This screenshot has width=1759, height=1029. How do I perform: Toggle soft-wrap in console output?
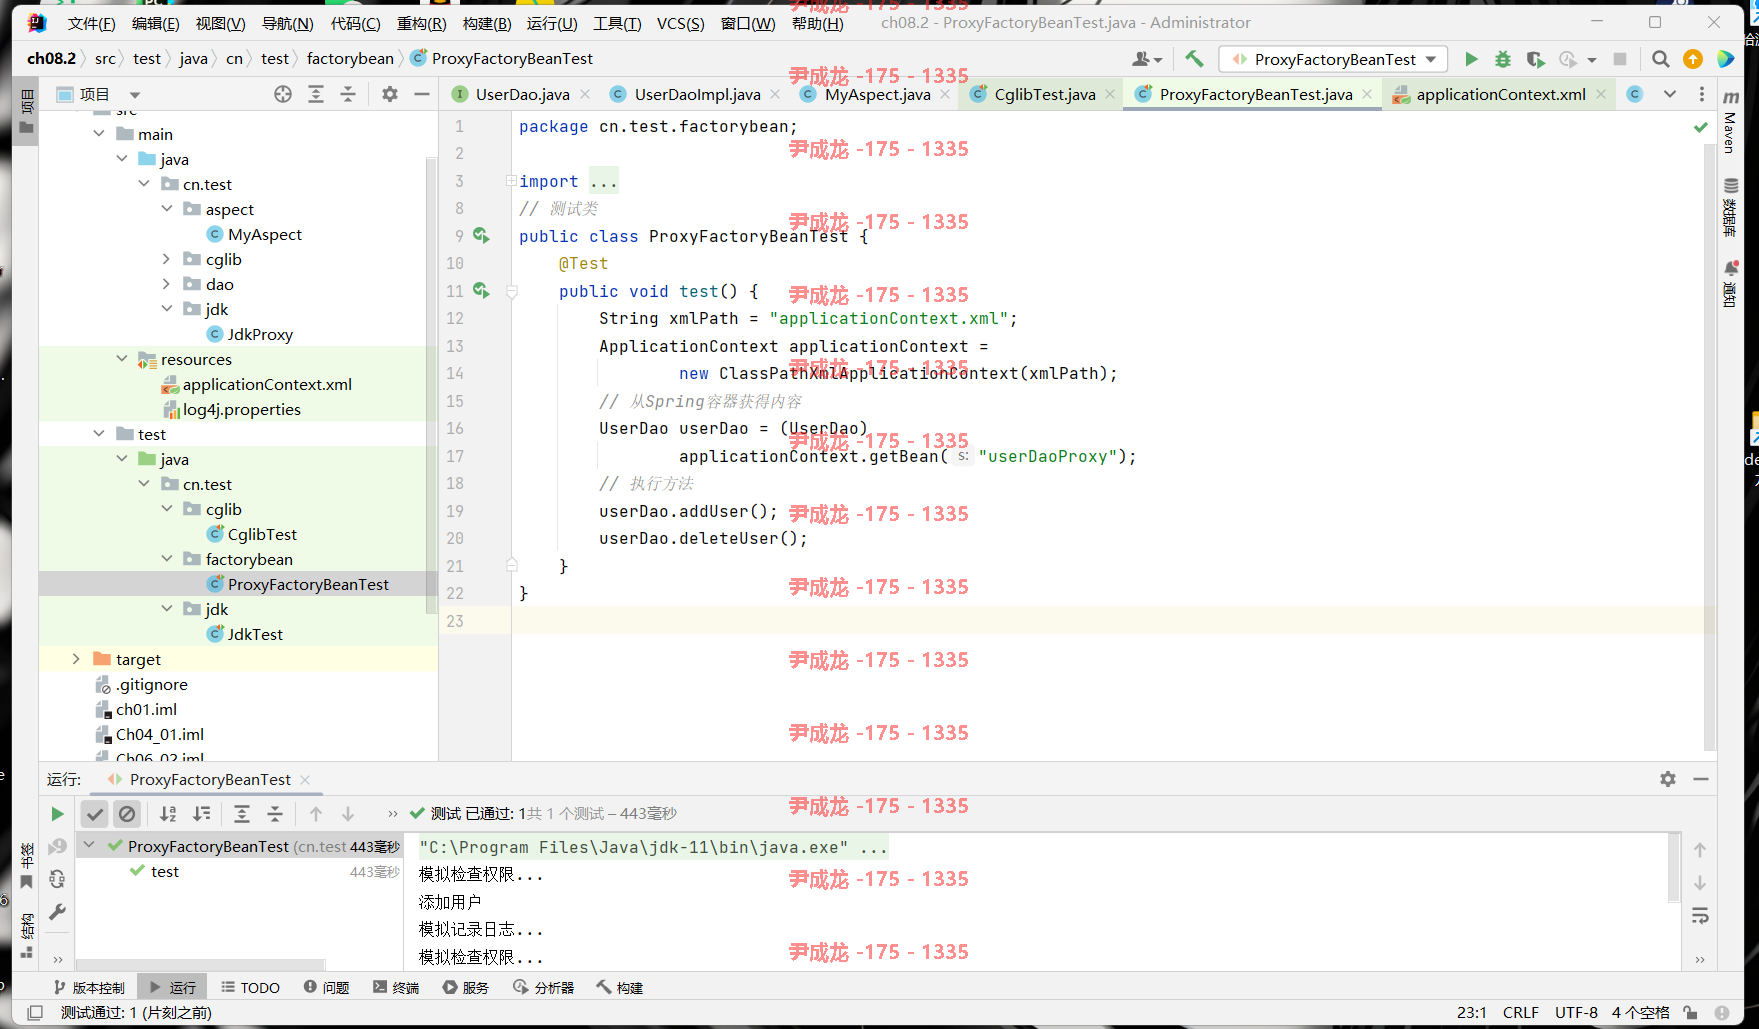coord(1700,916)
